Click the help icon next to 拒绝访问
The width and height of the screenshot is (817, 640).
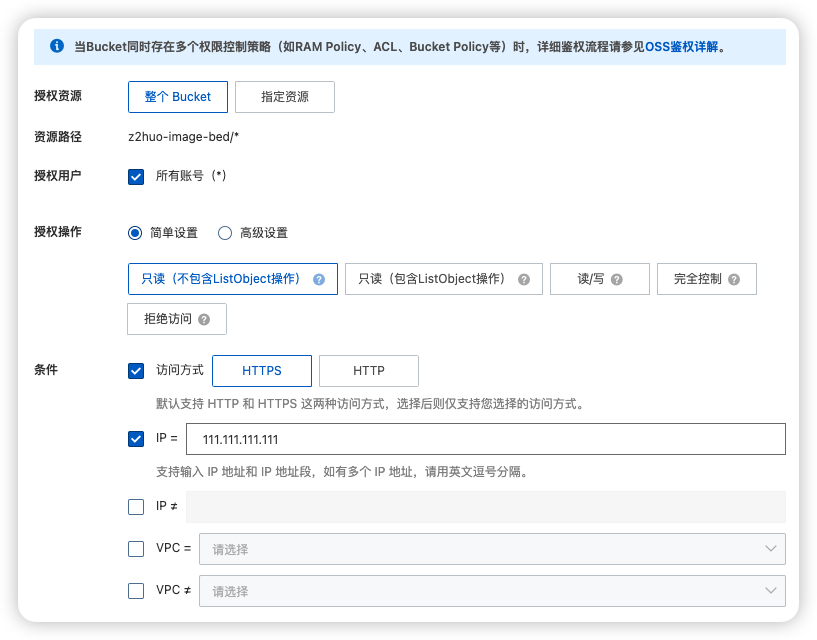coord(204,320)
